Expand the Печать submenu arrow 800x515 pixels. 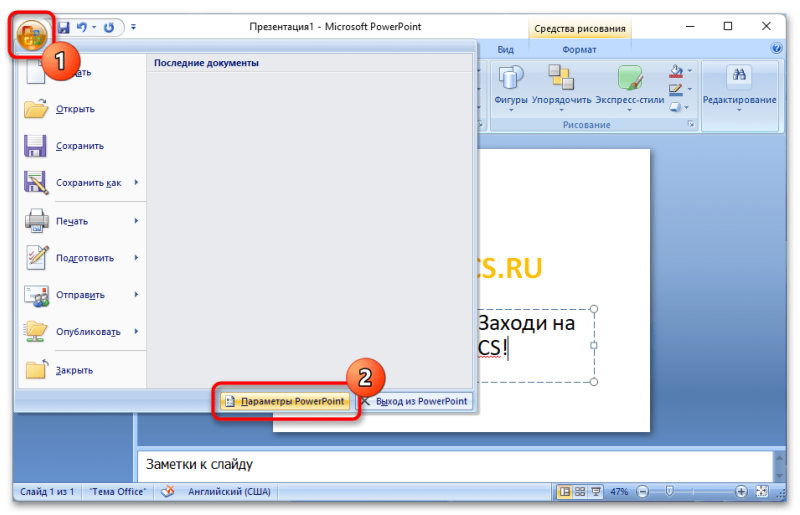(136, 220)
